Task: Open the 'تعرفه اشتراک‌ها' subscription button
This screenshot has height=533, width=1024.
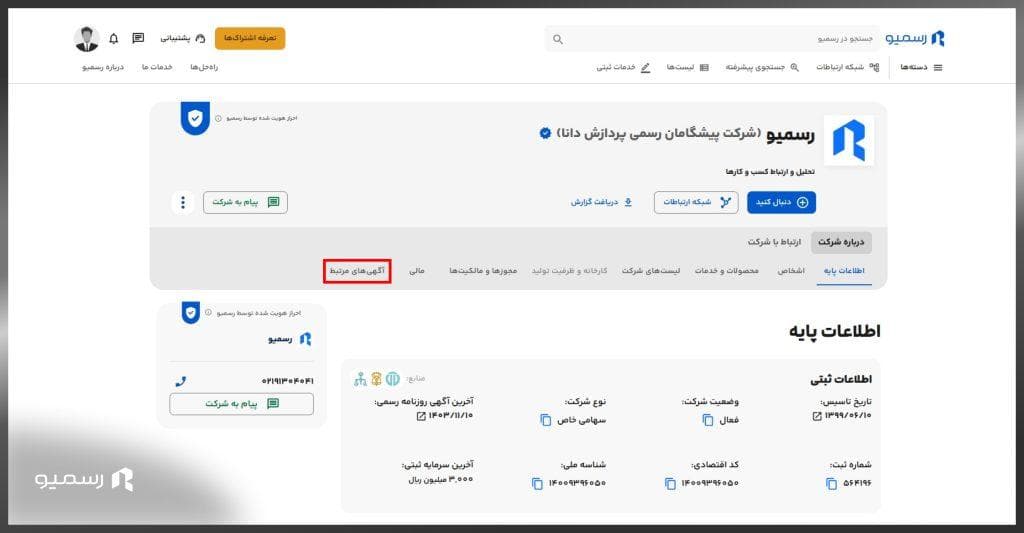Action: click(250, 38)
